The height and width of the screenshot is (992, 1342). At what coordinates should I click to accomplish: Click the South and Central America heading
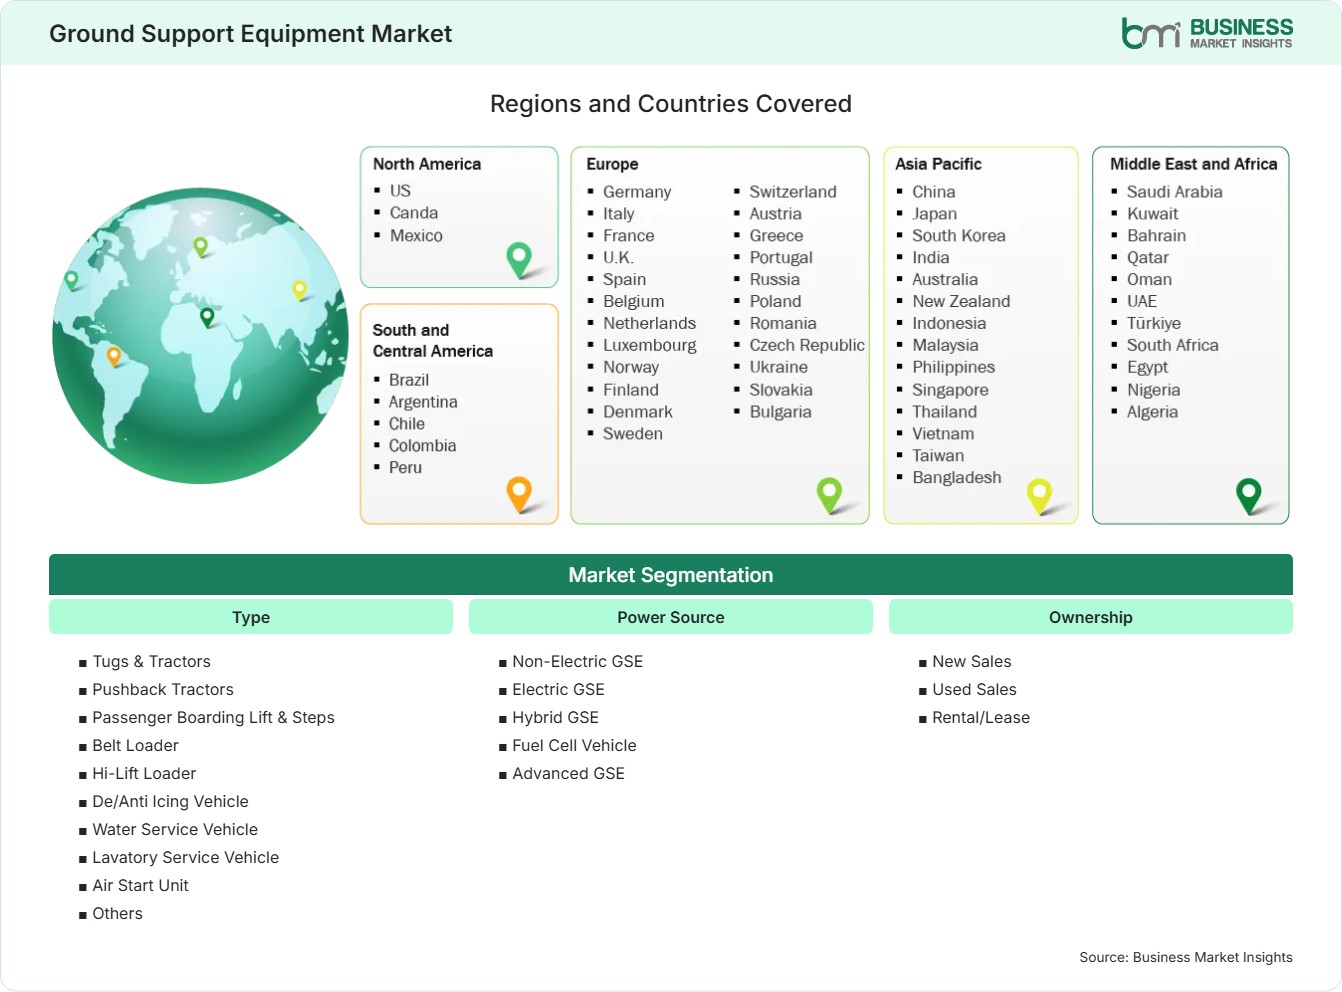click(x=433, y=340)
